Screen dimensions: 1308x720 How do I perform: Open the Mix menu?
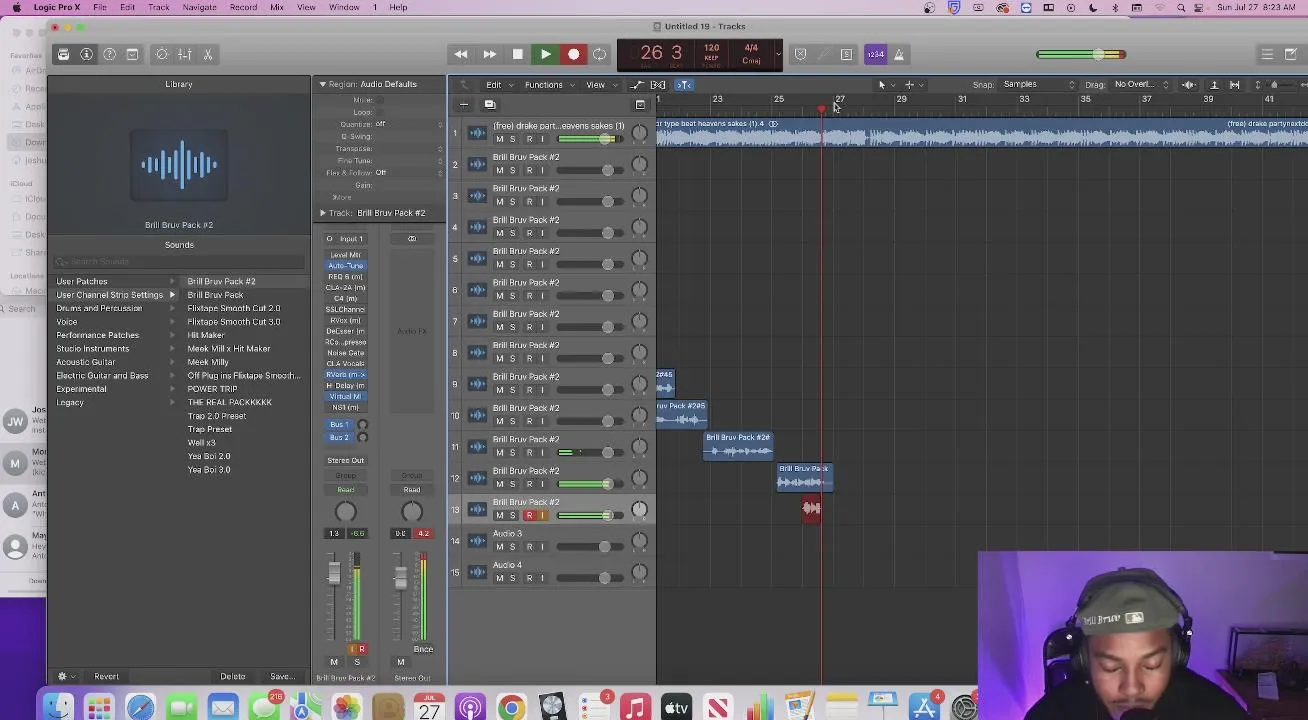click(277, 7)
